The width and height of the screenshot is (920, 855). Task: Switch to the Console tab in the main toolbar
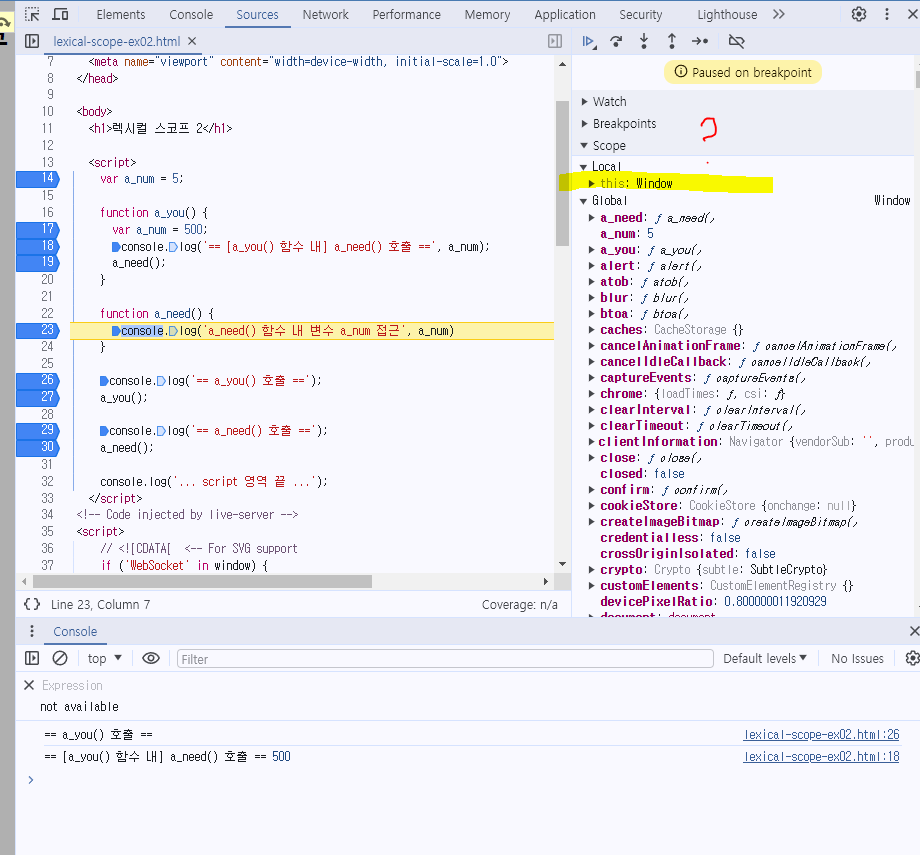(x=191, y=15)
